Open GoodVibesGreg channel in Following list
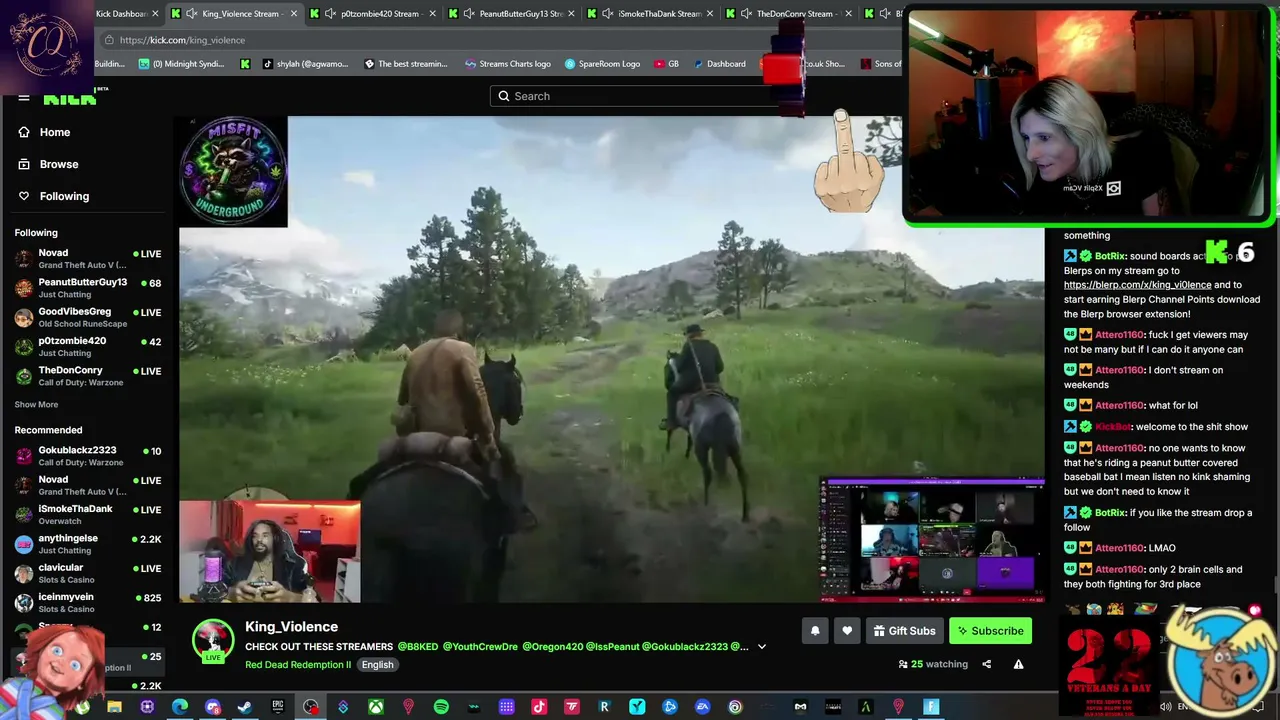Viewport: 1280px width, 720px height. tap(88, 317)
